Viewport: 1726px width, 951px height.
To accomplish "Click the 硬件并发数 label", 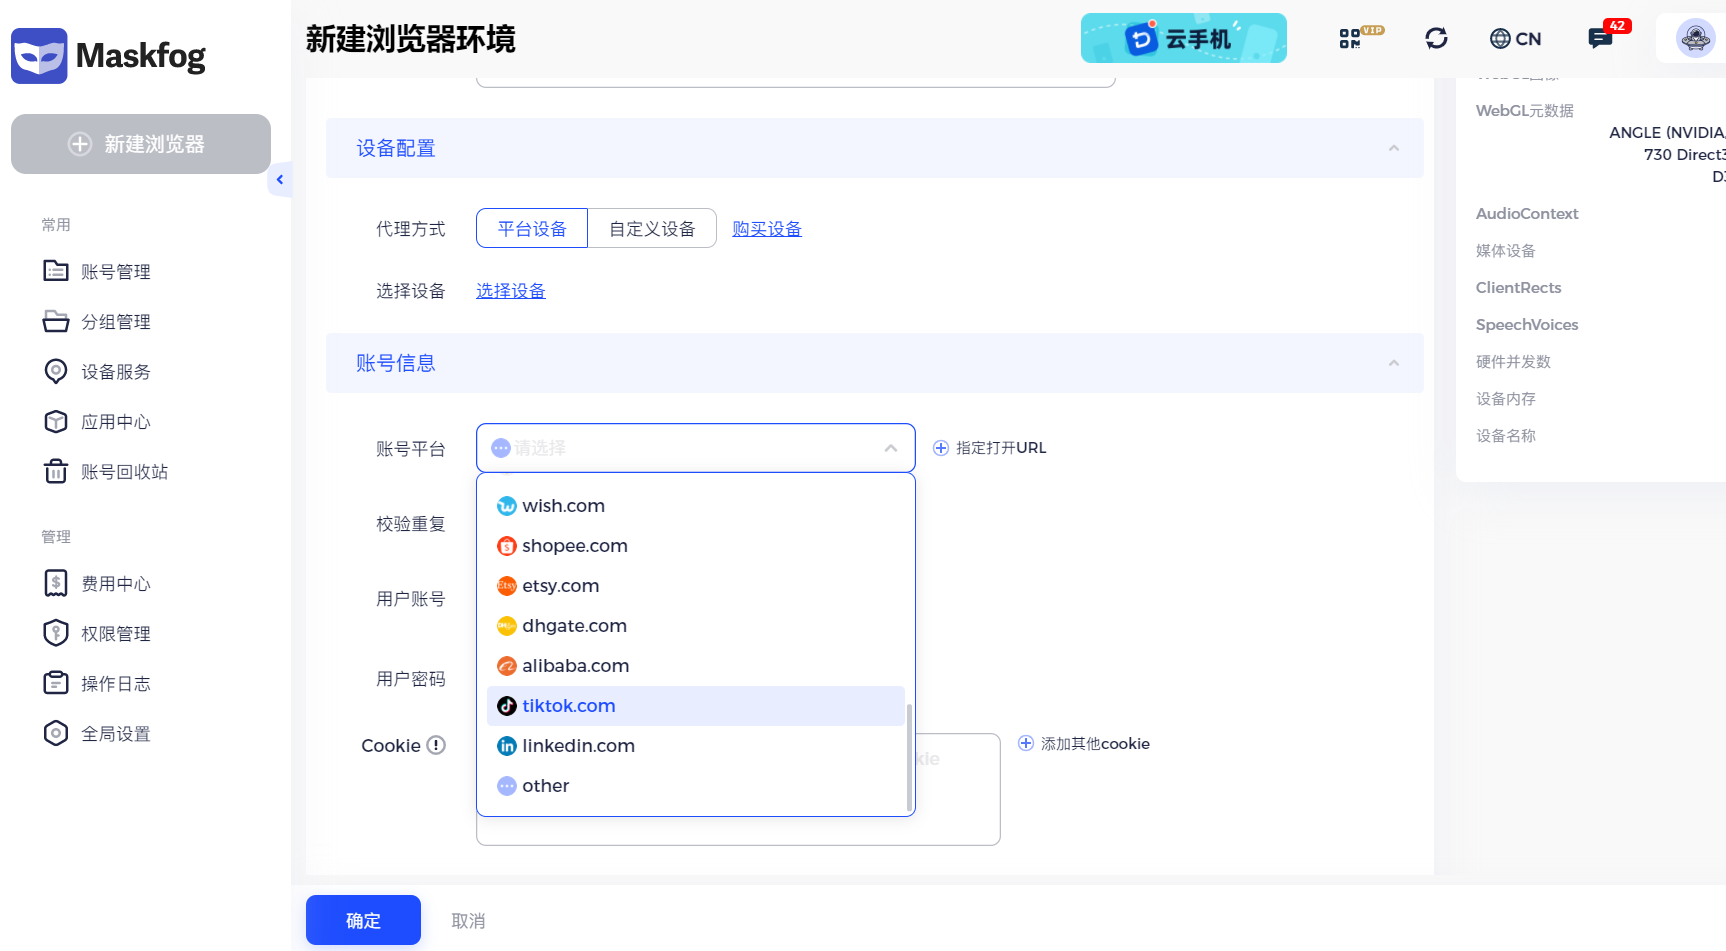I will coord(1513,361).
